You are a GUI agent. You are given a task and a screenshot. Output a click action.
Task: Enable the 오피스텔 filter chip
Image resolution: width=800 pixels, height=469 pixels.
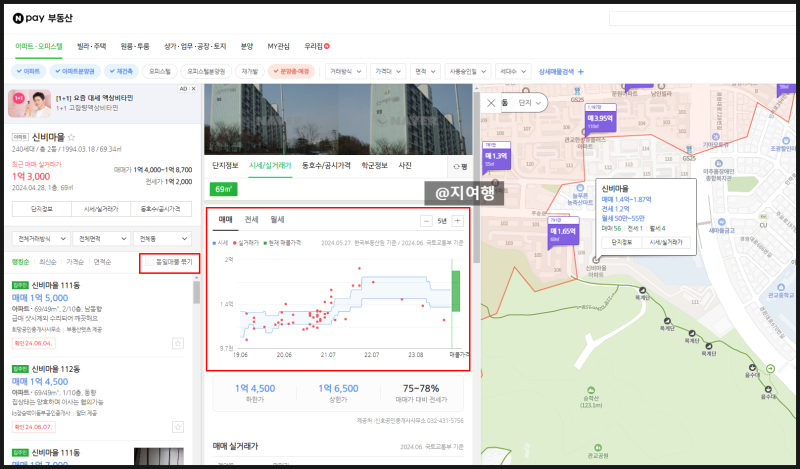point(160,71)
